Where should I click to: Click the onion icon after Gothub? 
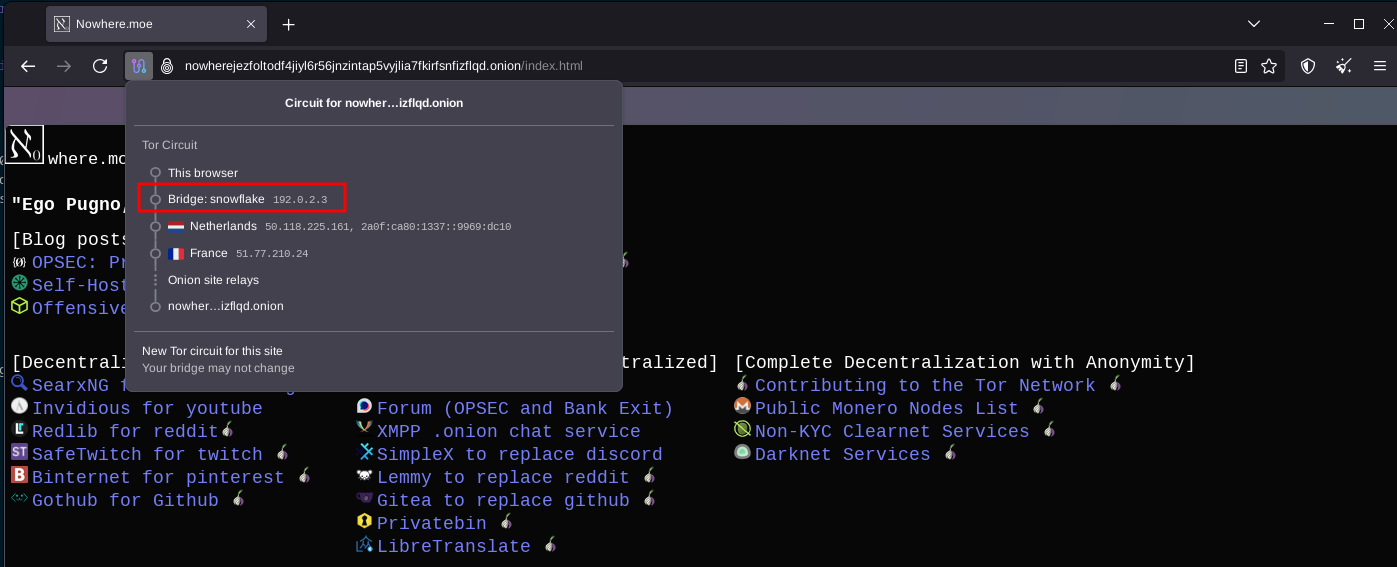(239, 499)
